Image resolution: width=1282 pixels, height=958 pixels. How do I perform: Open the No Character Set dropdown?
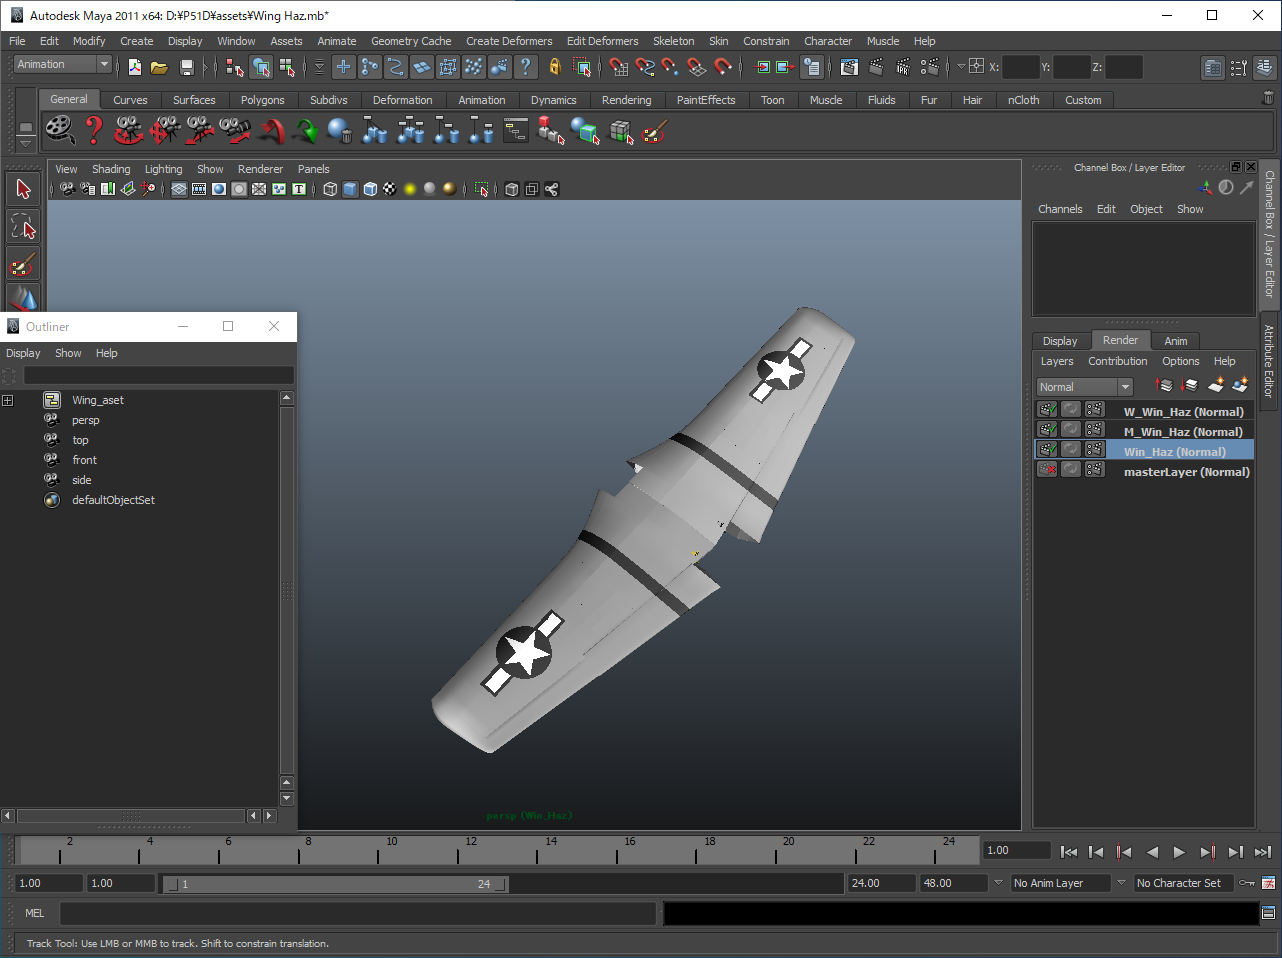point(1183,883)
